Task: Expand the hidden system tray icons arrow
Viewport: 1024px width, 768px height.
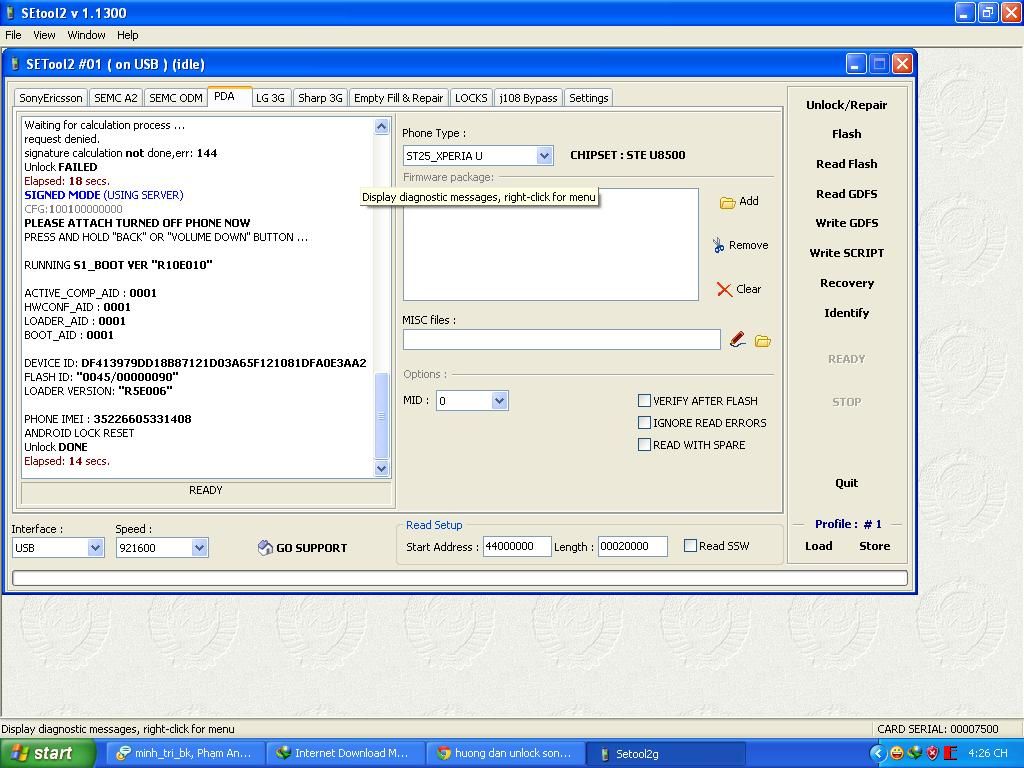Action: click(878, 754)
